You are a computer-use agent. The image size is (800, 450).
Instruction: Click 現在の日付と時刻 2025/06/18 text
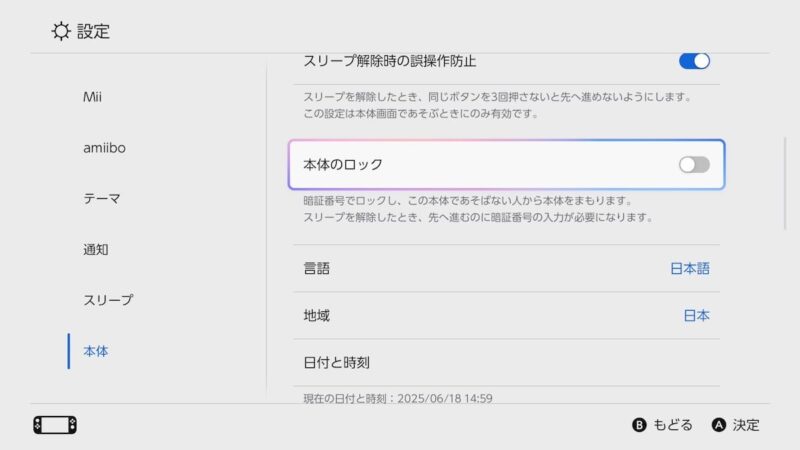pyautogui.click(x=398, y=398)
